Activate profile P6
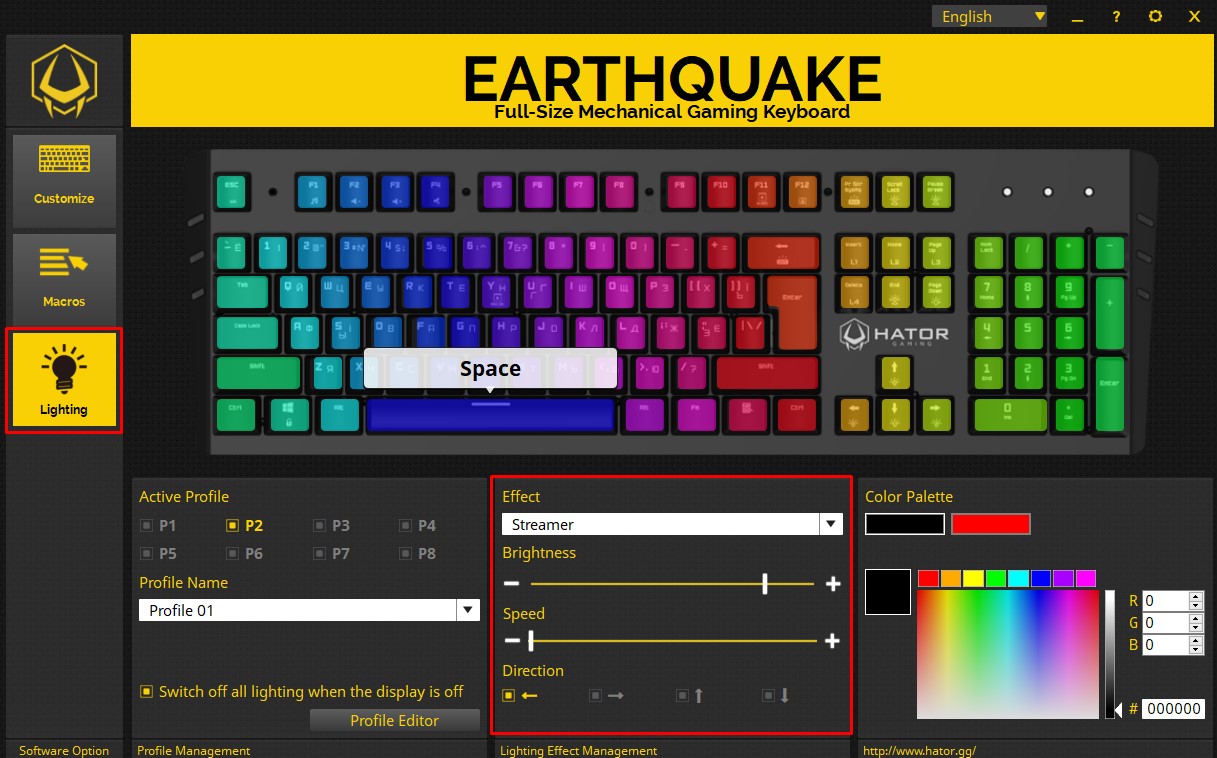The height and width of the screenshot is (758, 1217). pos(245,553)
